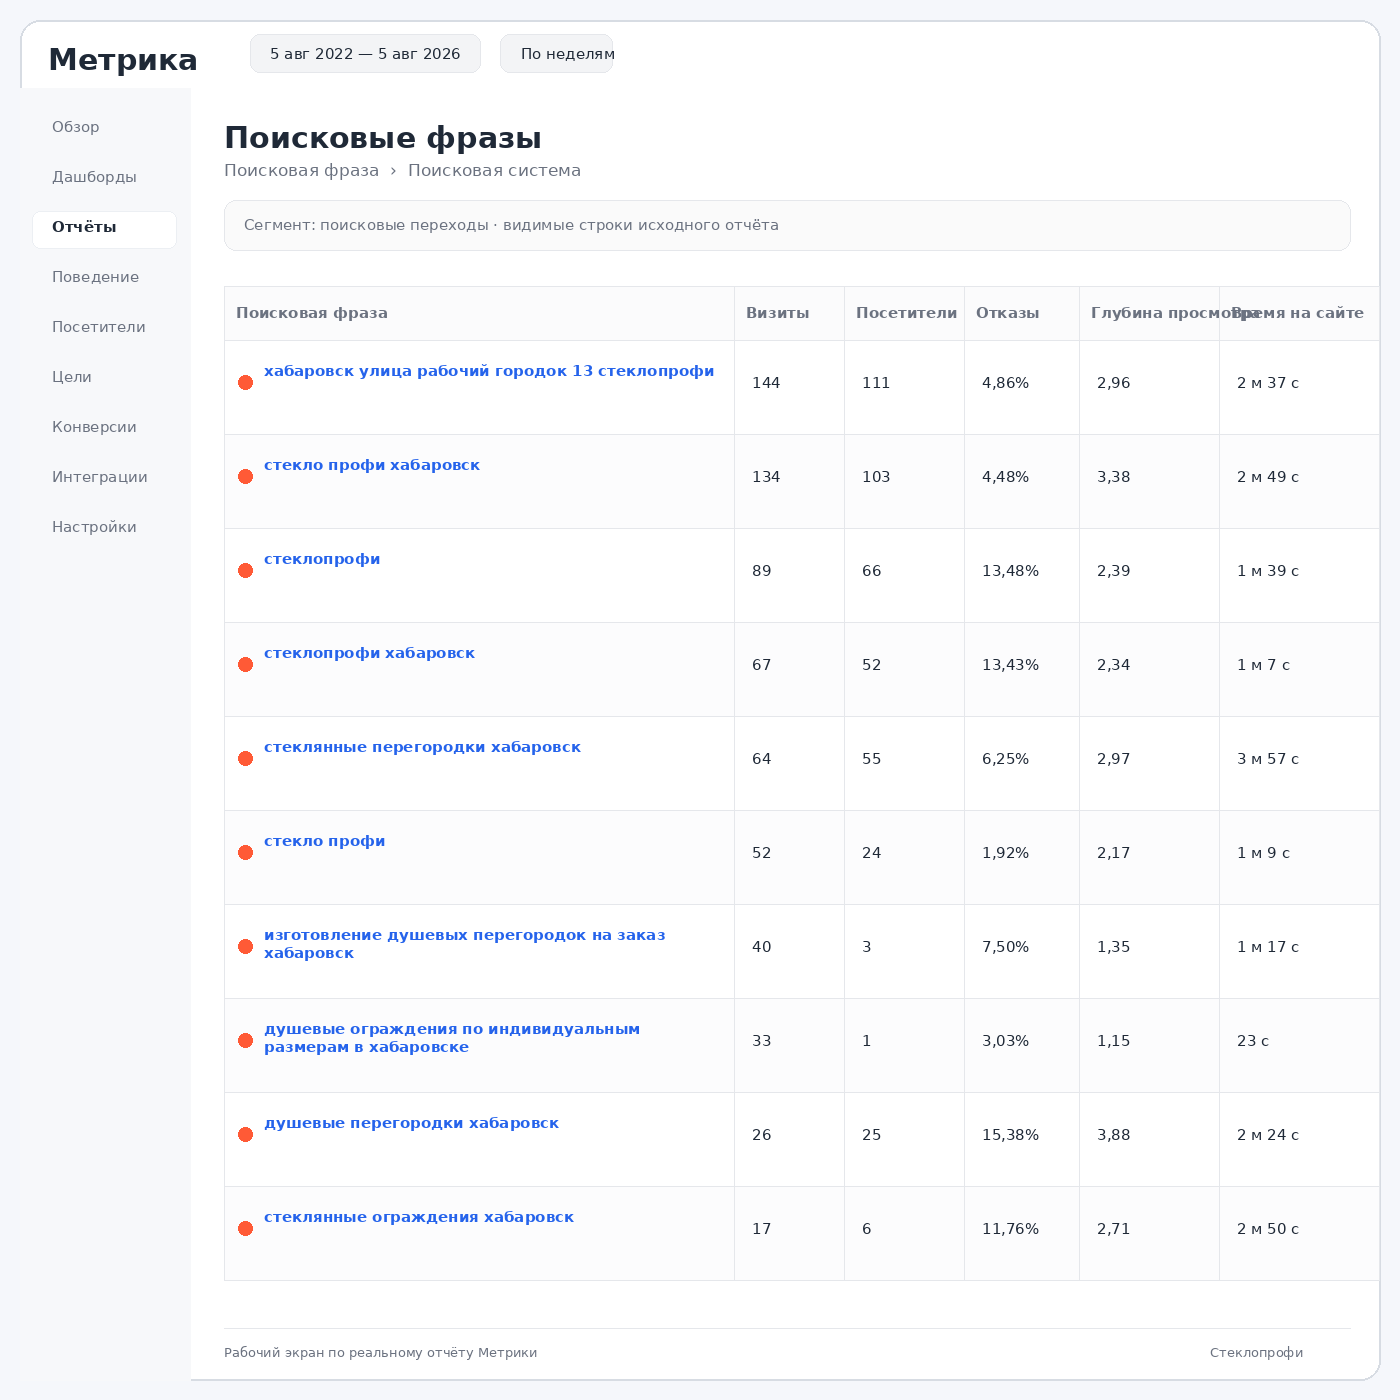Open the 'По неделям' grouping selector
The image size is (1400, 1400).
pos(557,54)
